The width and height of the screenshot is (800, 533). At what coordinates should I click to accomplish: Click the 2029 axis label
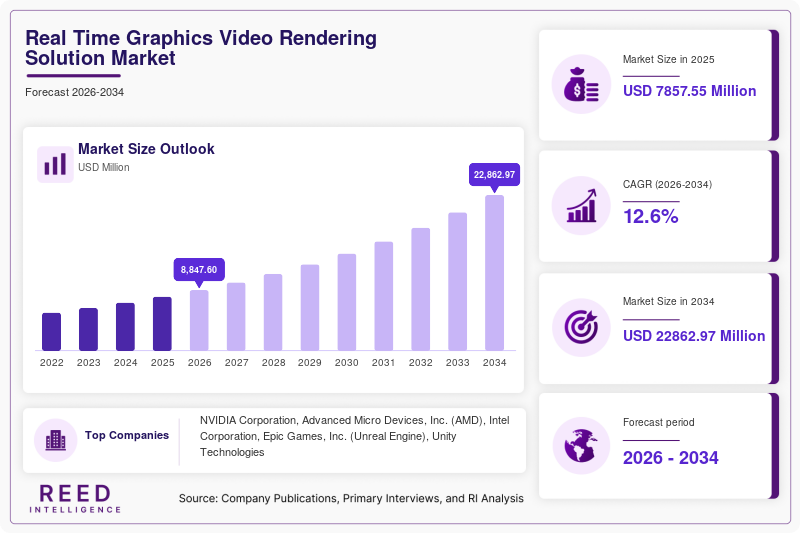[310, 363]
